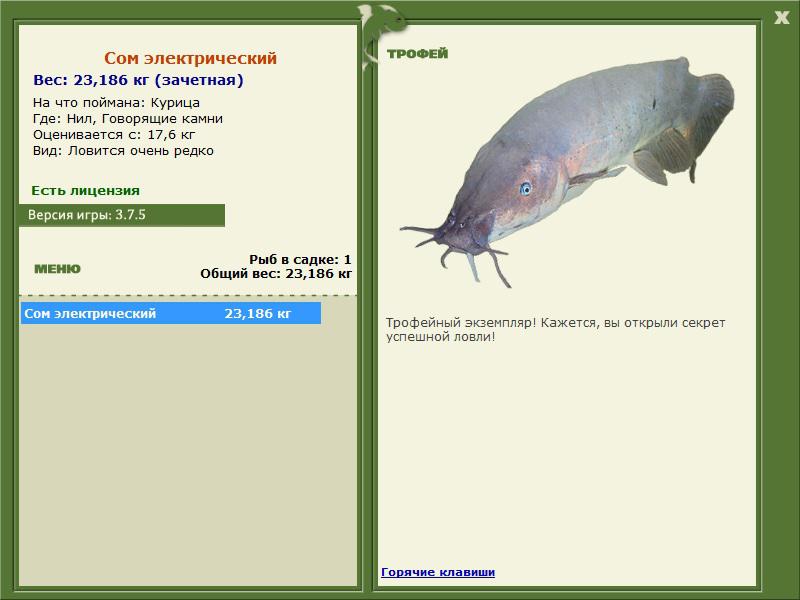
Task: Click the empty area below the catch list
Action: [x=188, y=454]
